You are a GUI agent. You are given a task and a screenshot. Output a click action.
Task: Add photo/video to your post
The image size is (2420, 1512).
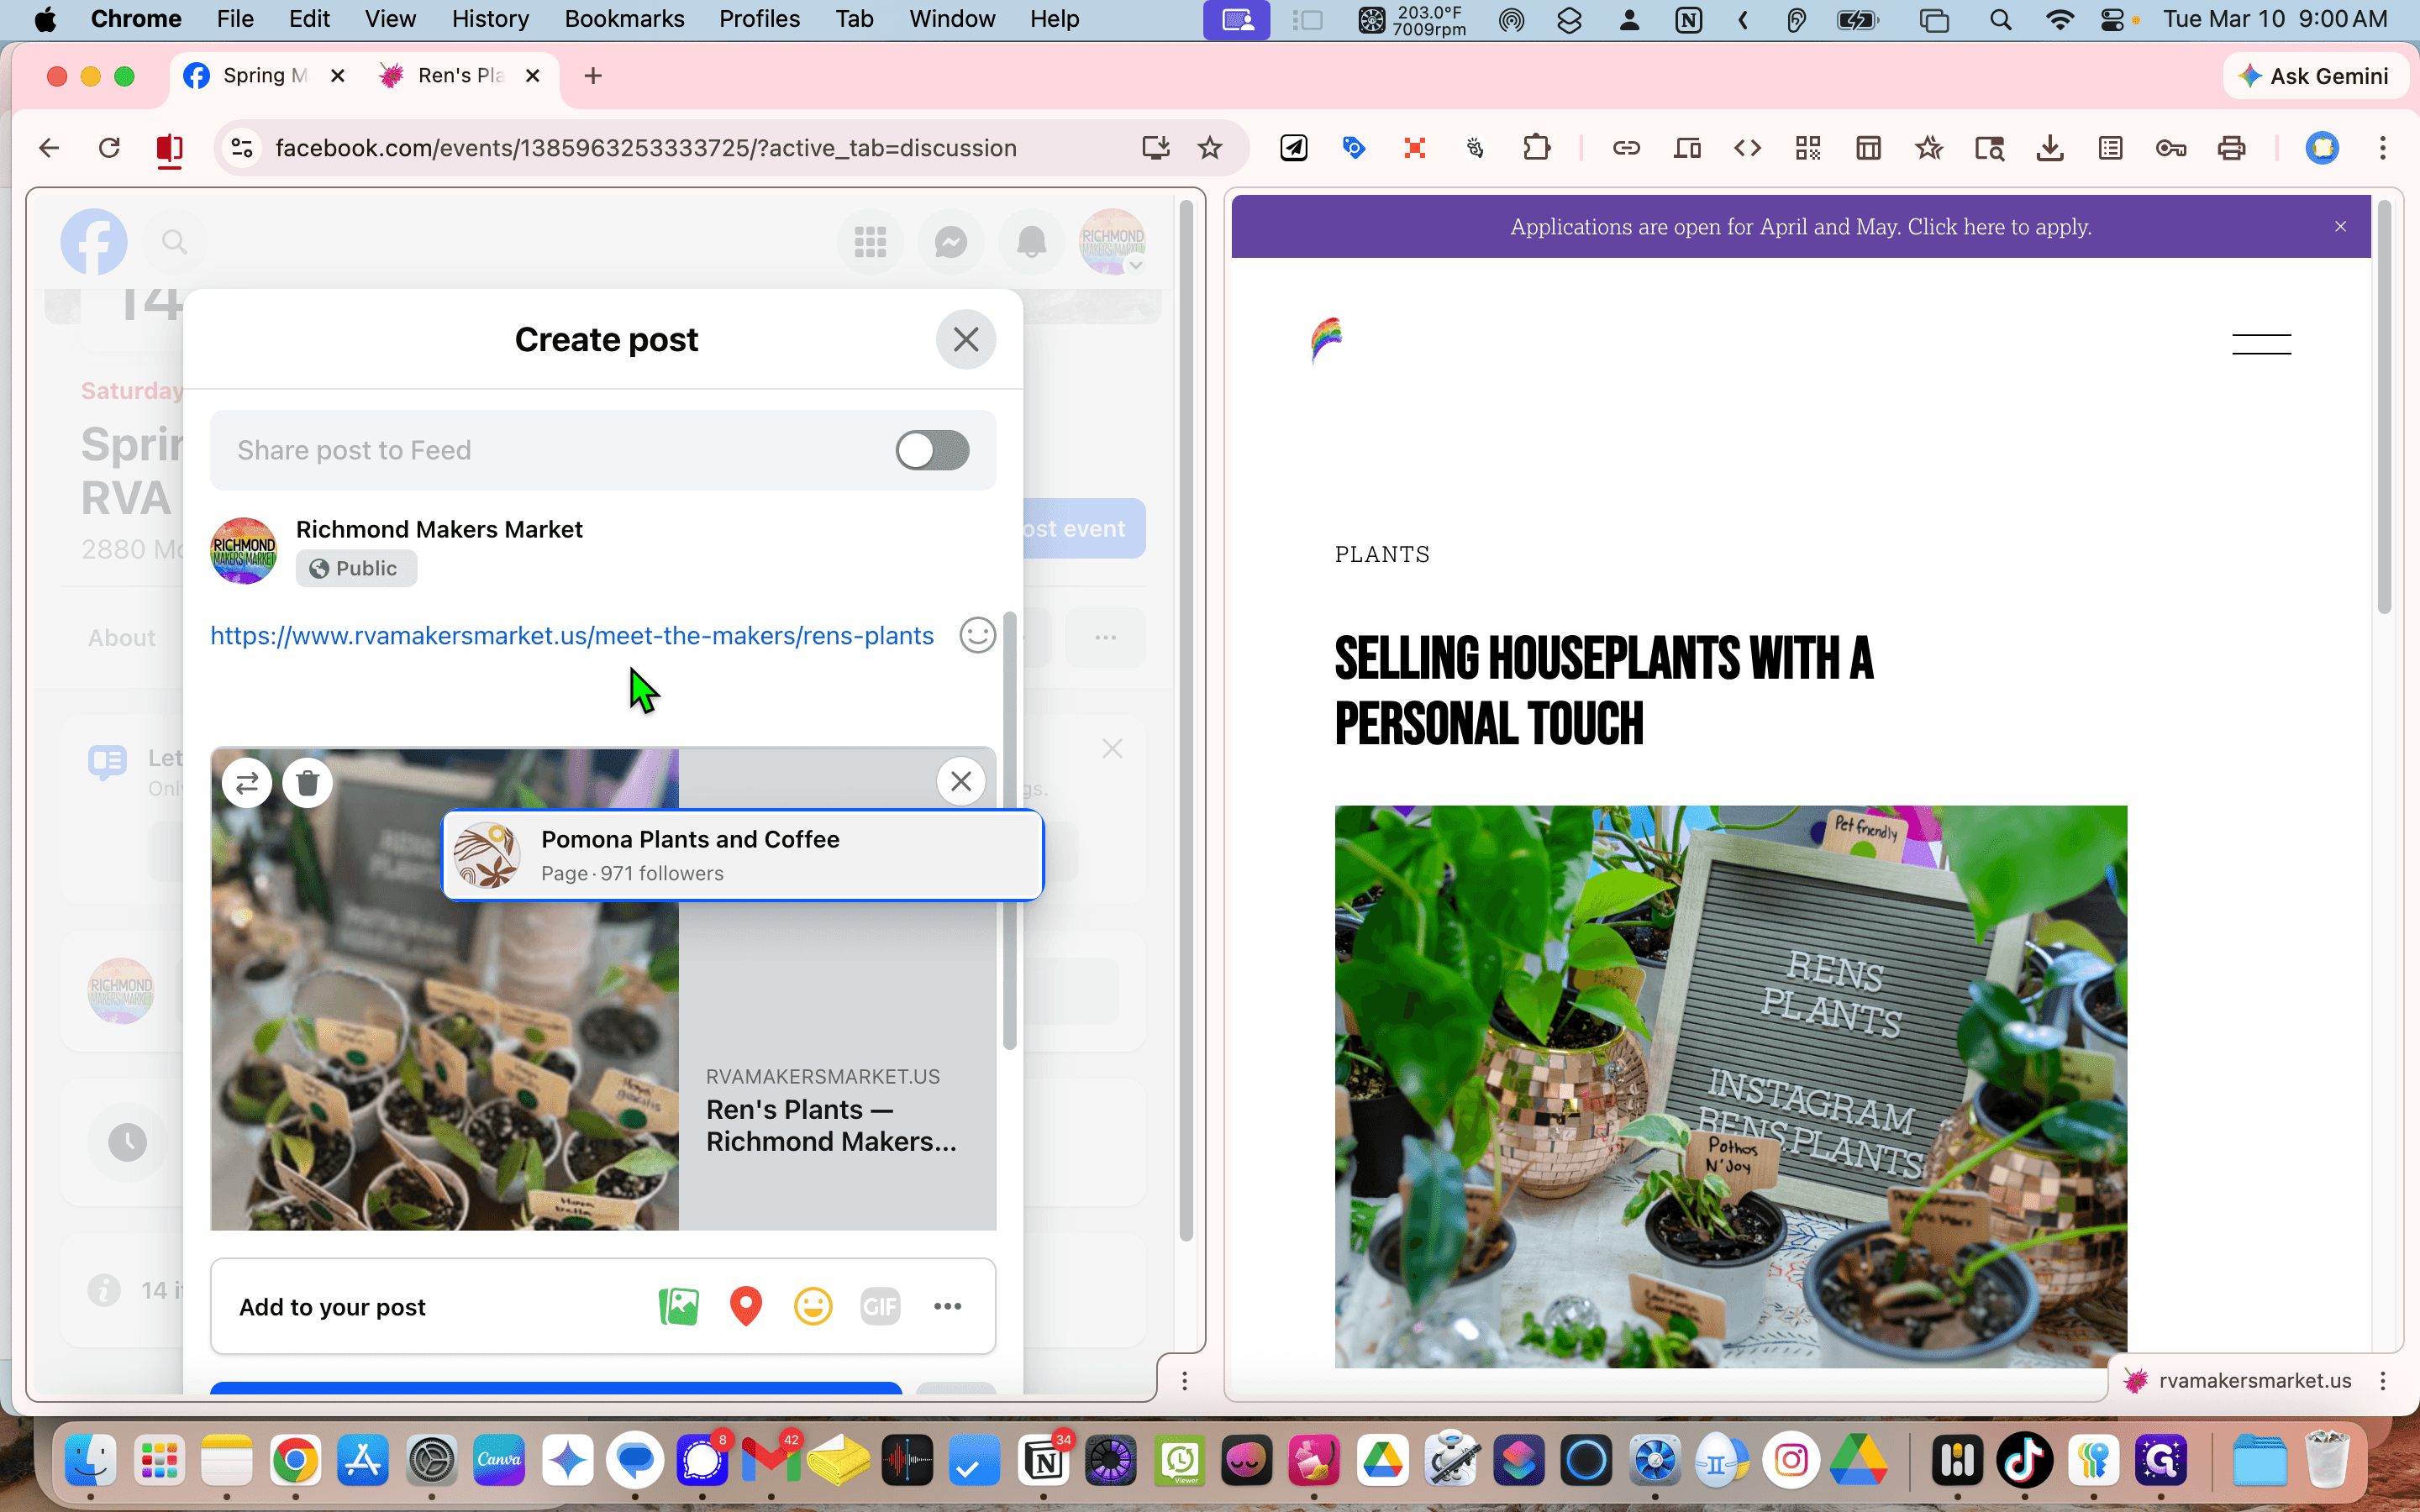coord(679,1306)
